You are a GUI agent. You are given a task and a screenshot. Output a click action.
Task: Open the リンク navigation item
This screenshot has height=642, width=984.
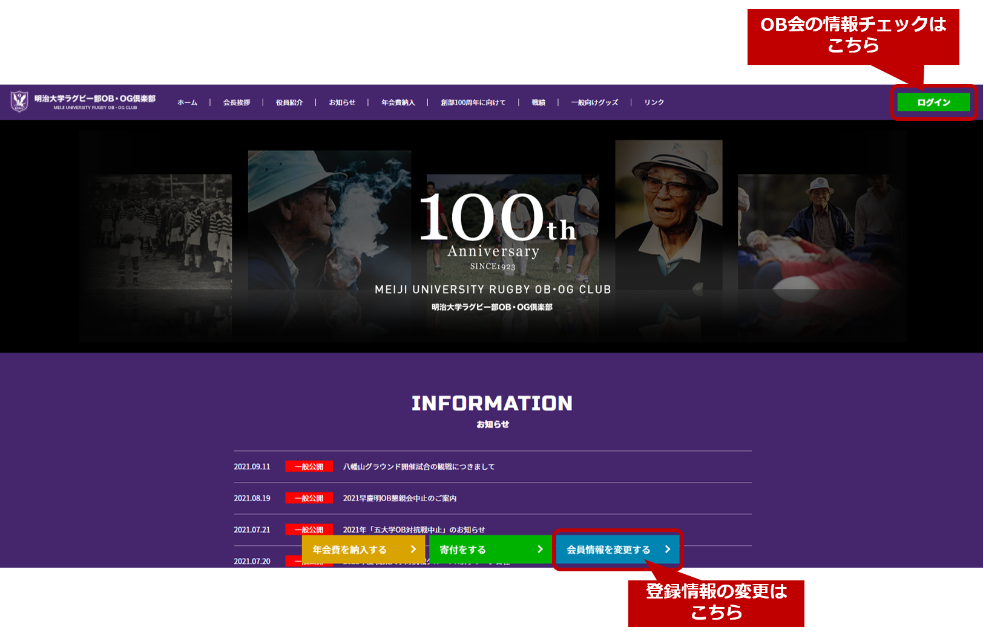pos(654,102)
